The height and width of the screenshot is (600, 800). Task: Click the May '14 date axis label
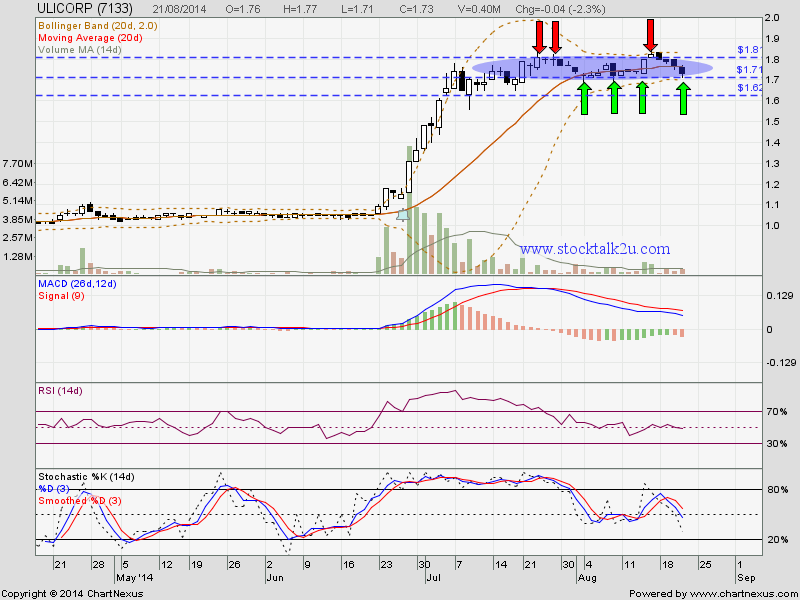tap(133, 578)
